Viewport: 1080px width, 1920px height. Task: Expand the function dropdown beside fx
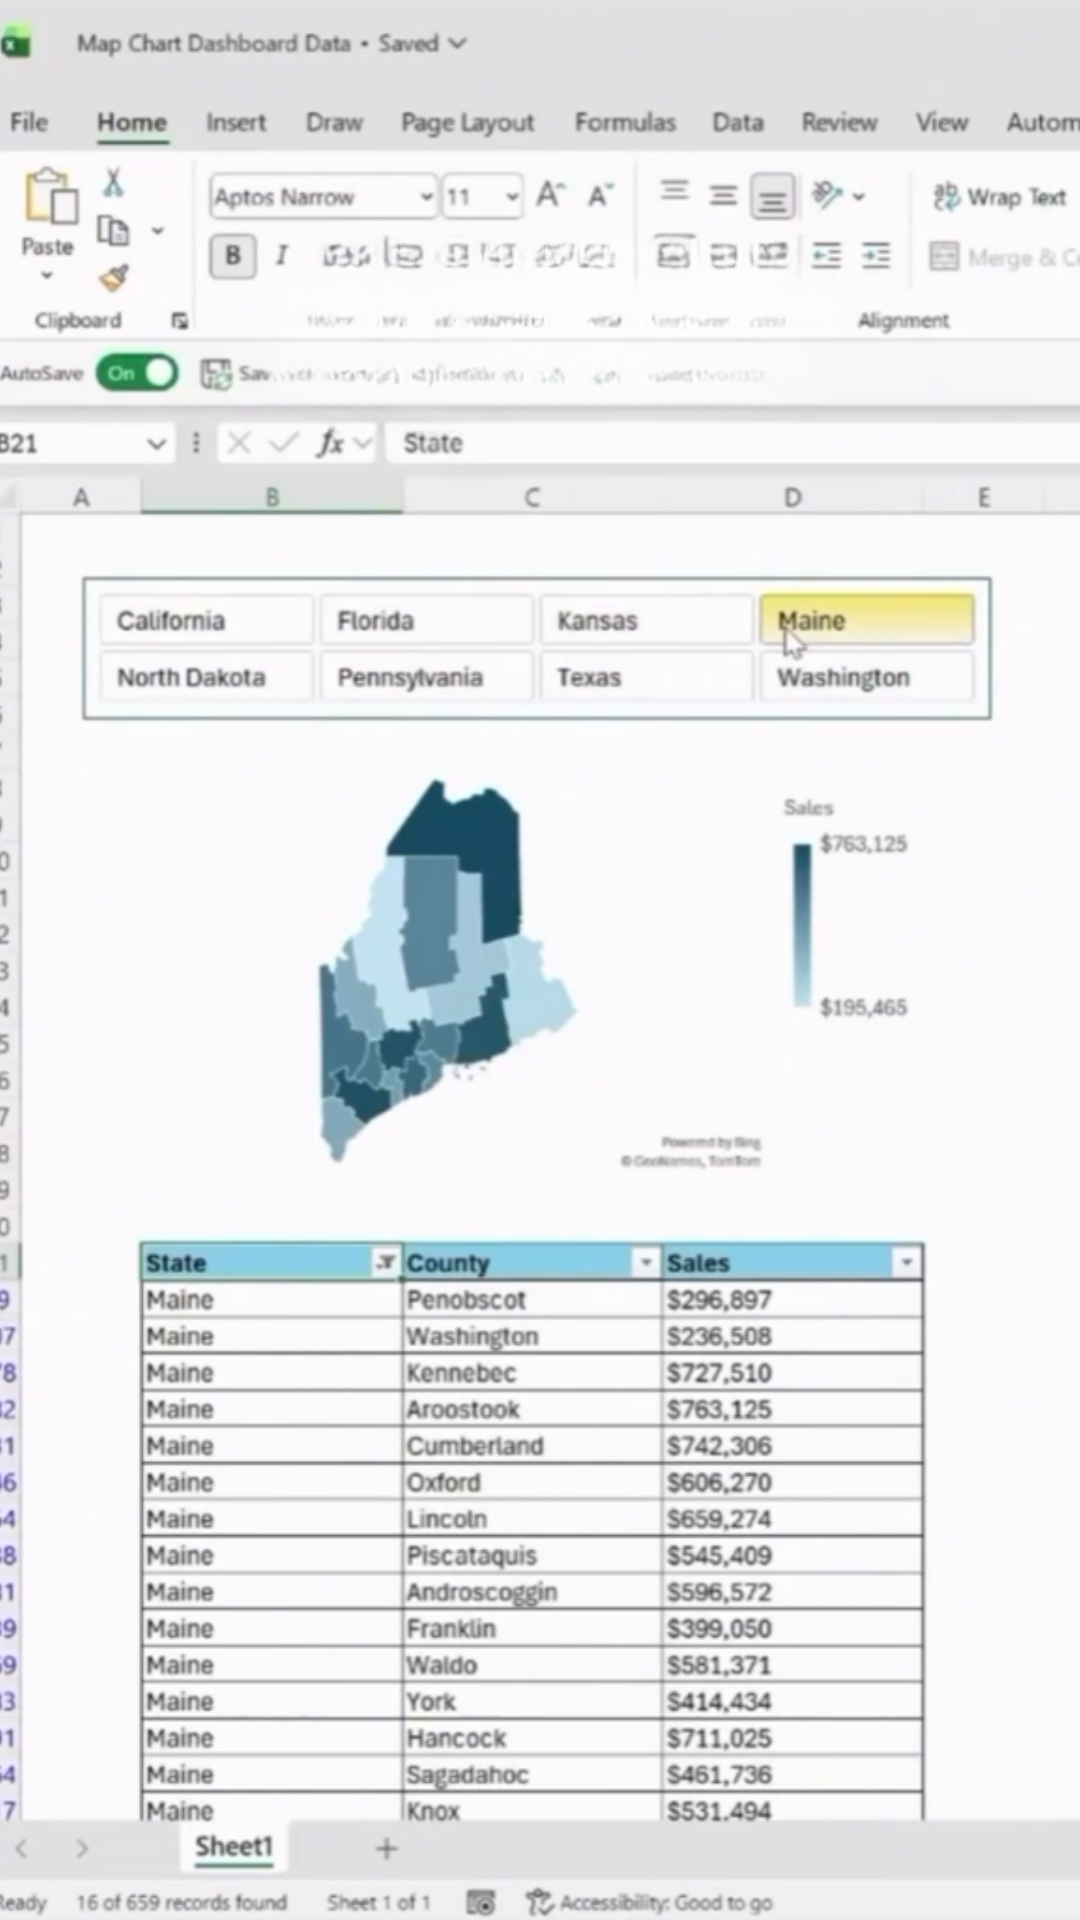(363, 442)
